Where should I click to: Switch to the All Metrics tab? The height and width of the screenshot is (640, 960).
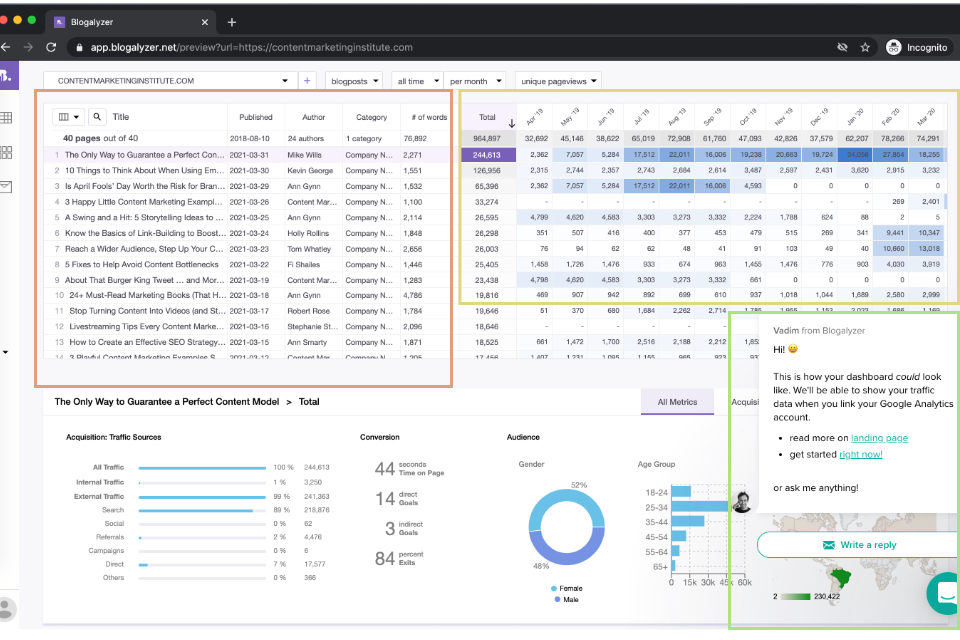click(x=677, y=402)
